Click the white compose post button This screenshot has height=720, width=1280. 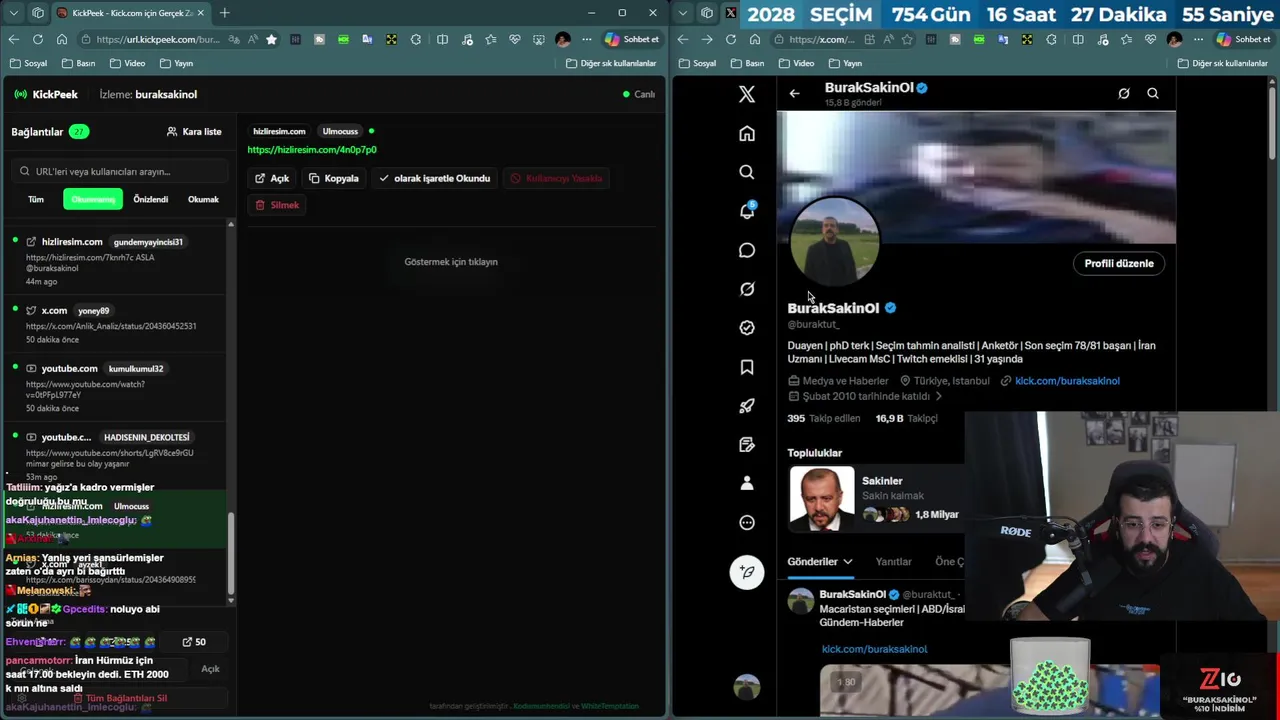pos(746,572)
